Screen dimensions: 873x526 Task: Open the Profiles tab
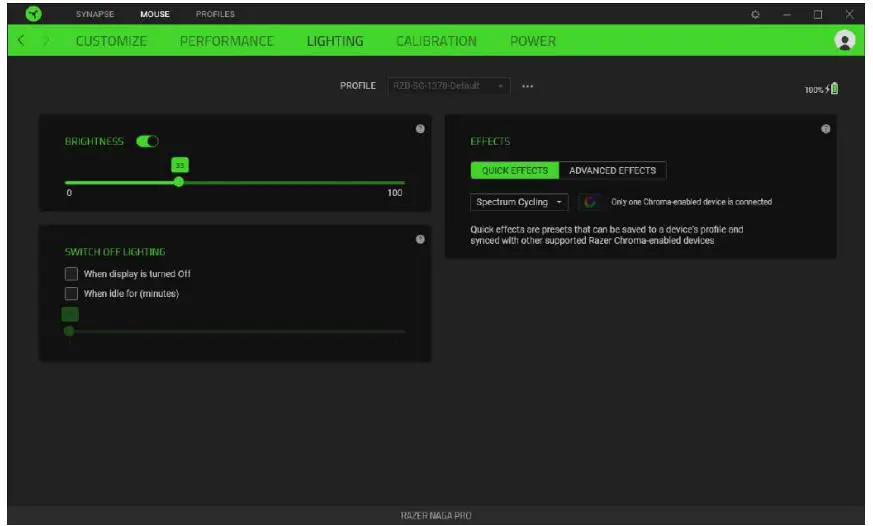pos(215,14)
